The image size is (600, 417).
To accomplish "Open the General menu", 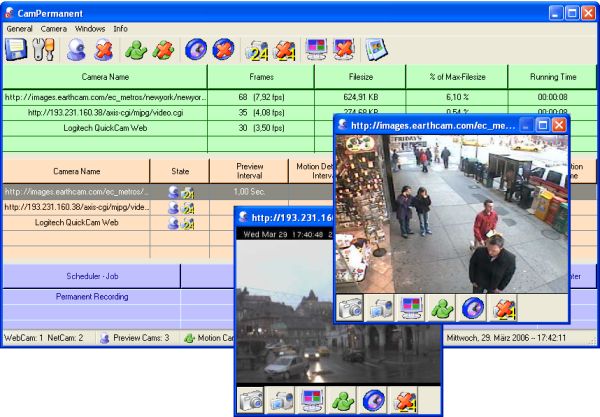I will pyautogui.click(x=19, y=29).
